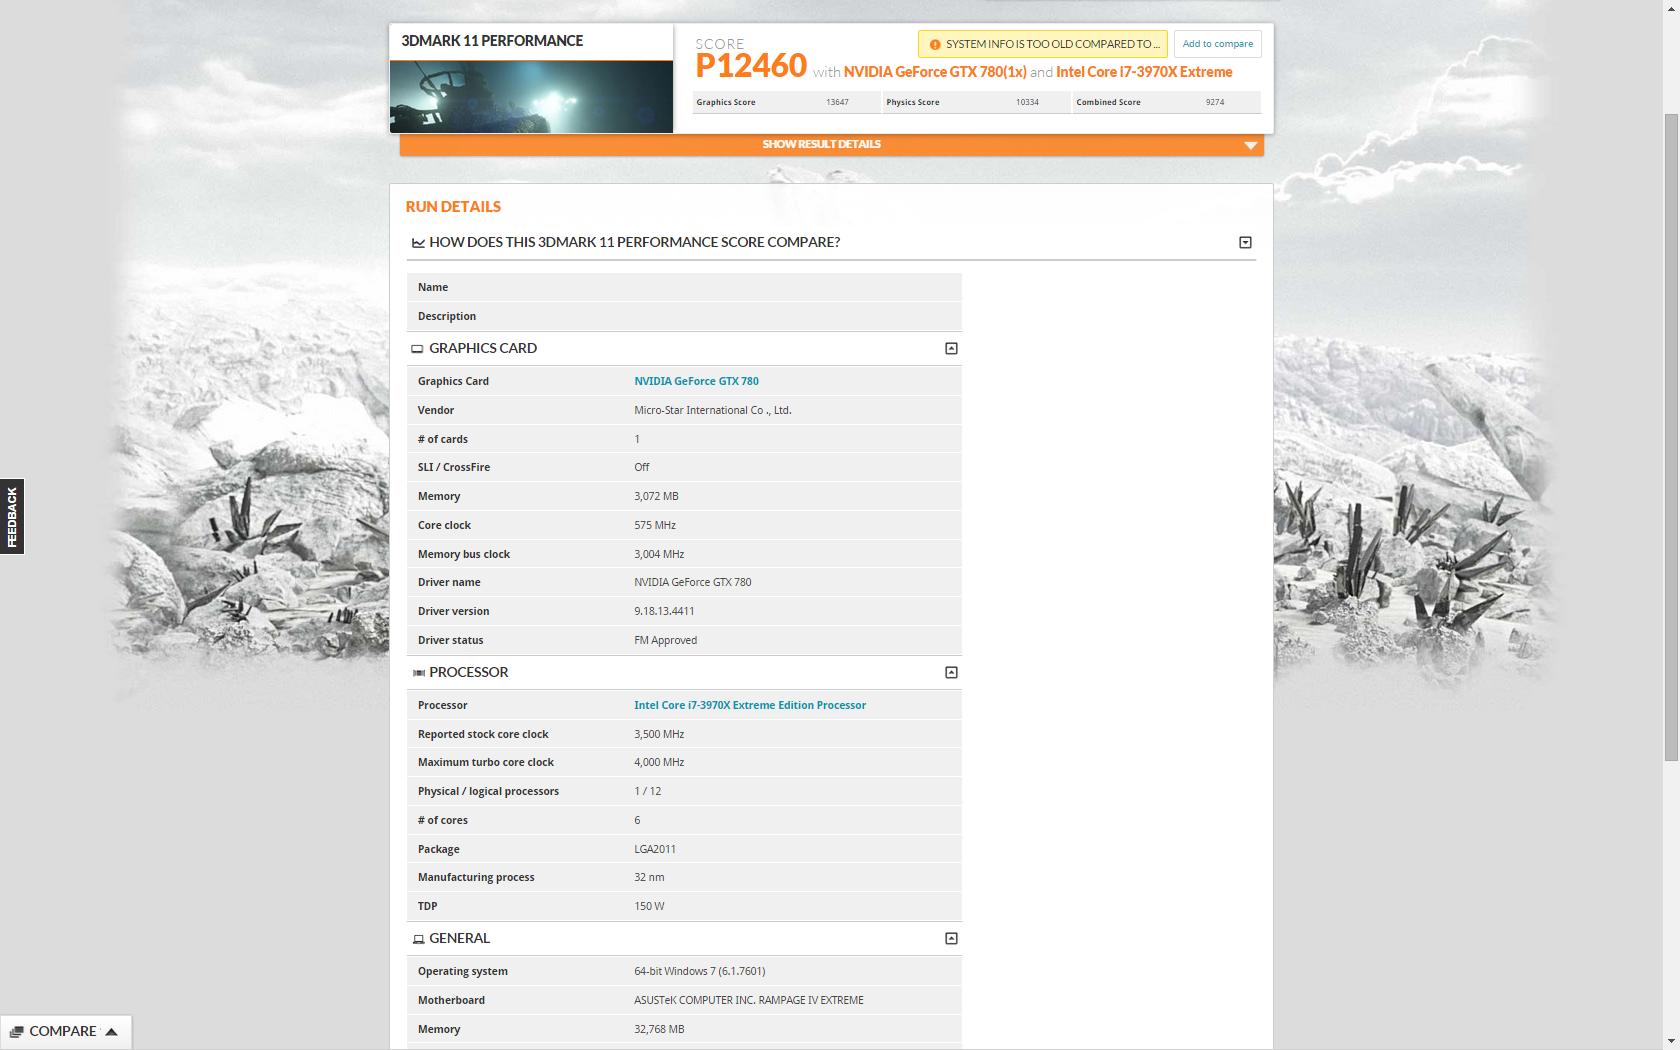Click physical / logical processors value 1 / 12
This screenshot has width=1680, height=1050.
pos(648,791)
